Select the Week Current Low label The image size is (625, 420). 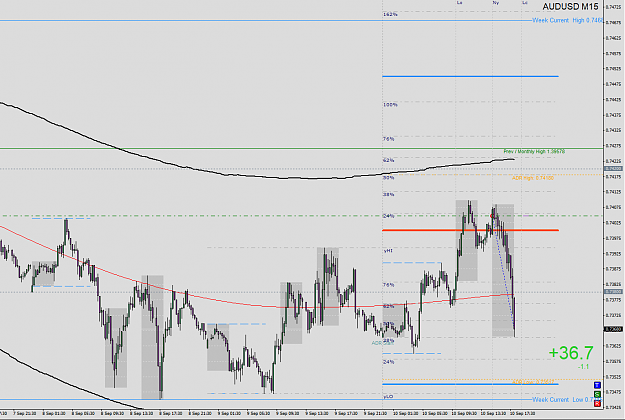566,399
